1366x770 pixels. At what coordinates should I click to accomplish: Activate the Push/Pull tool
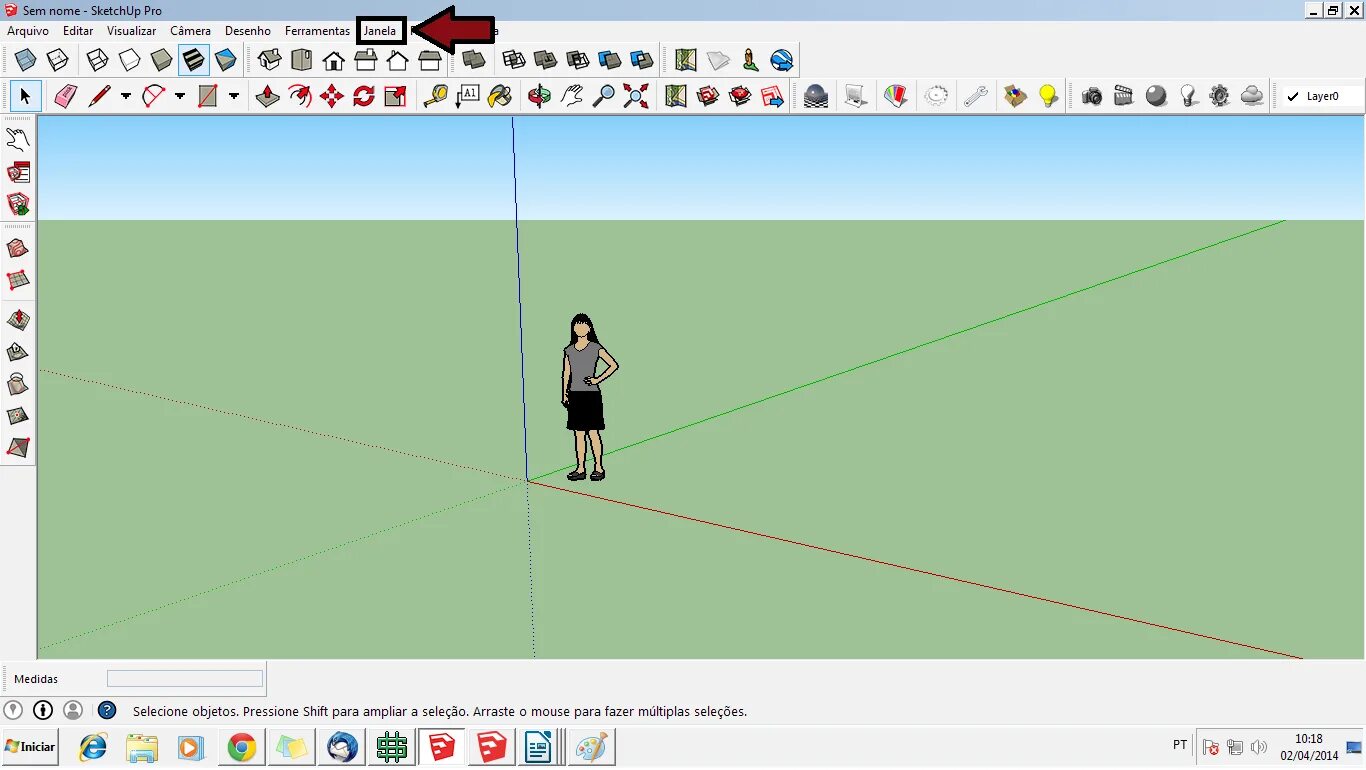[267, 96]
